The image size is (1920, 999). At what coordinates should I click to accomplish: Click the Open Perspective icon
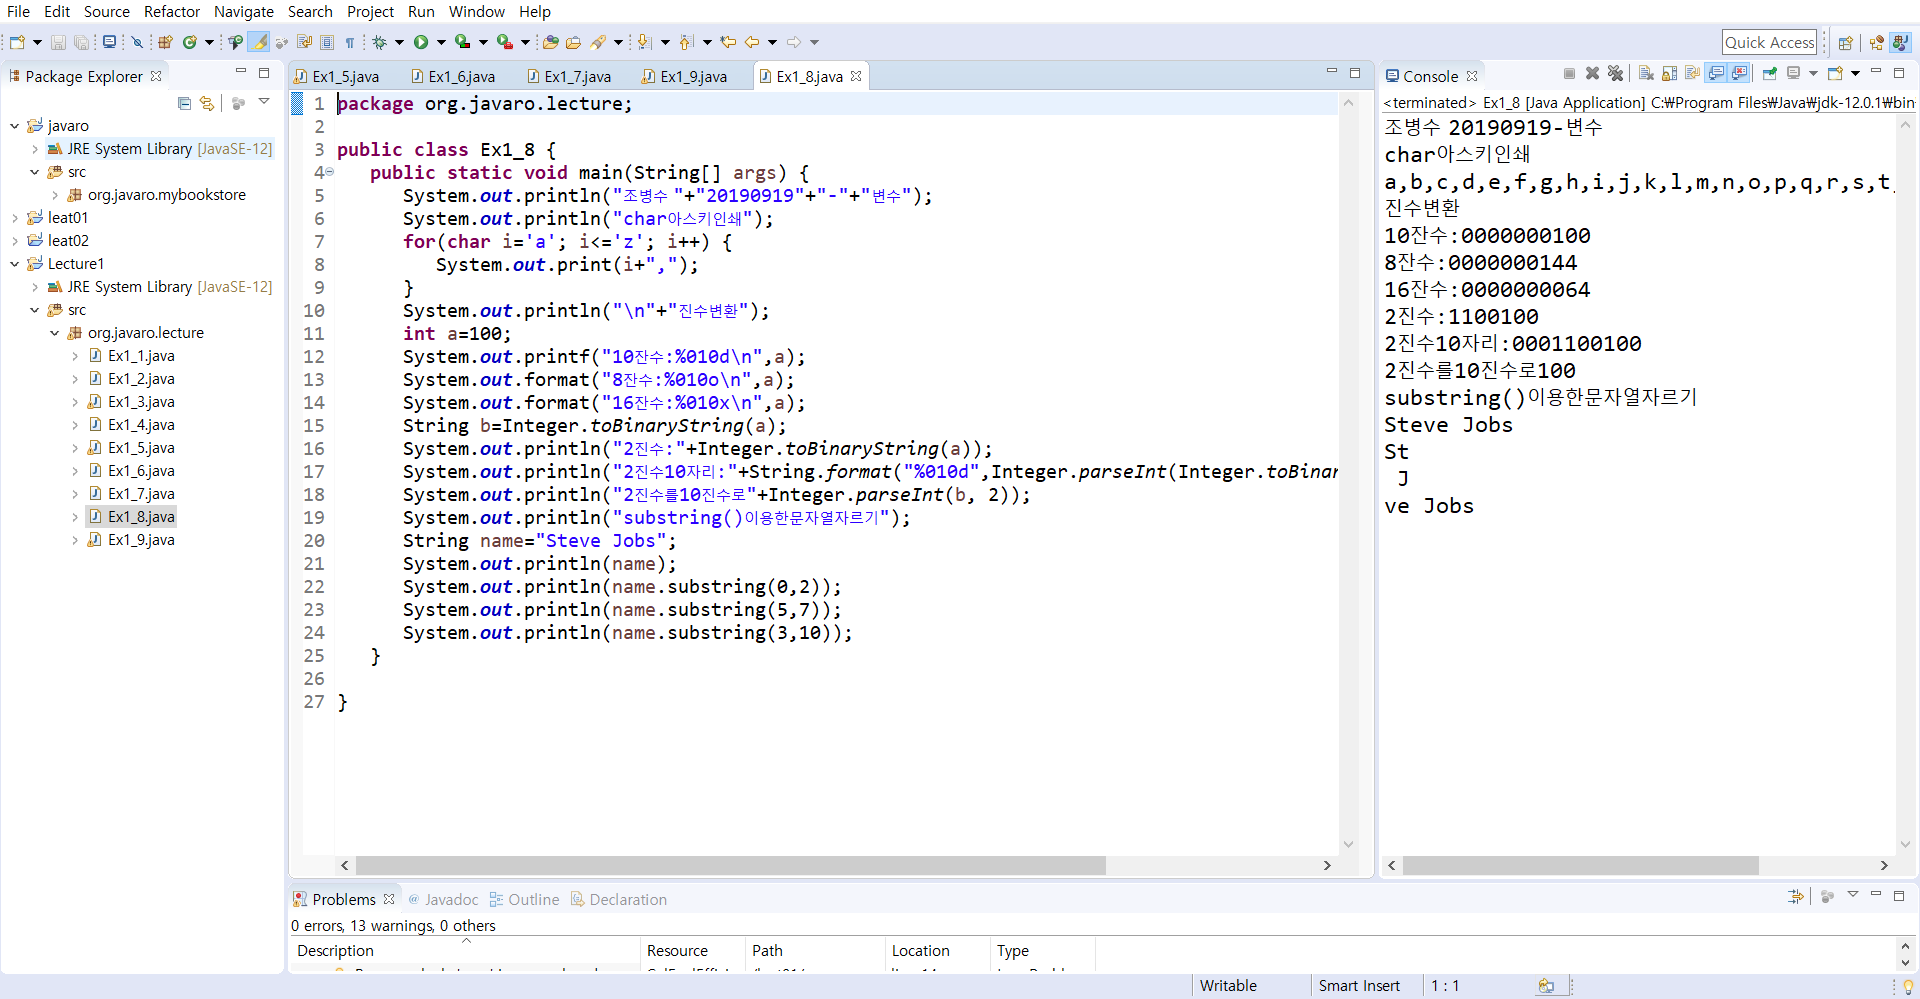tap(1846, 42)
